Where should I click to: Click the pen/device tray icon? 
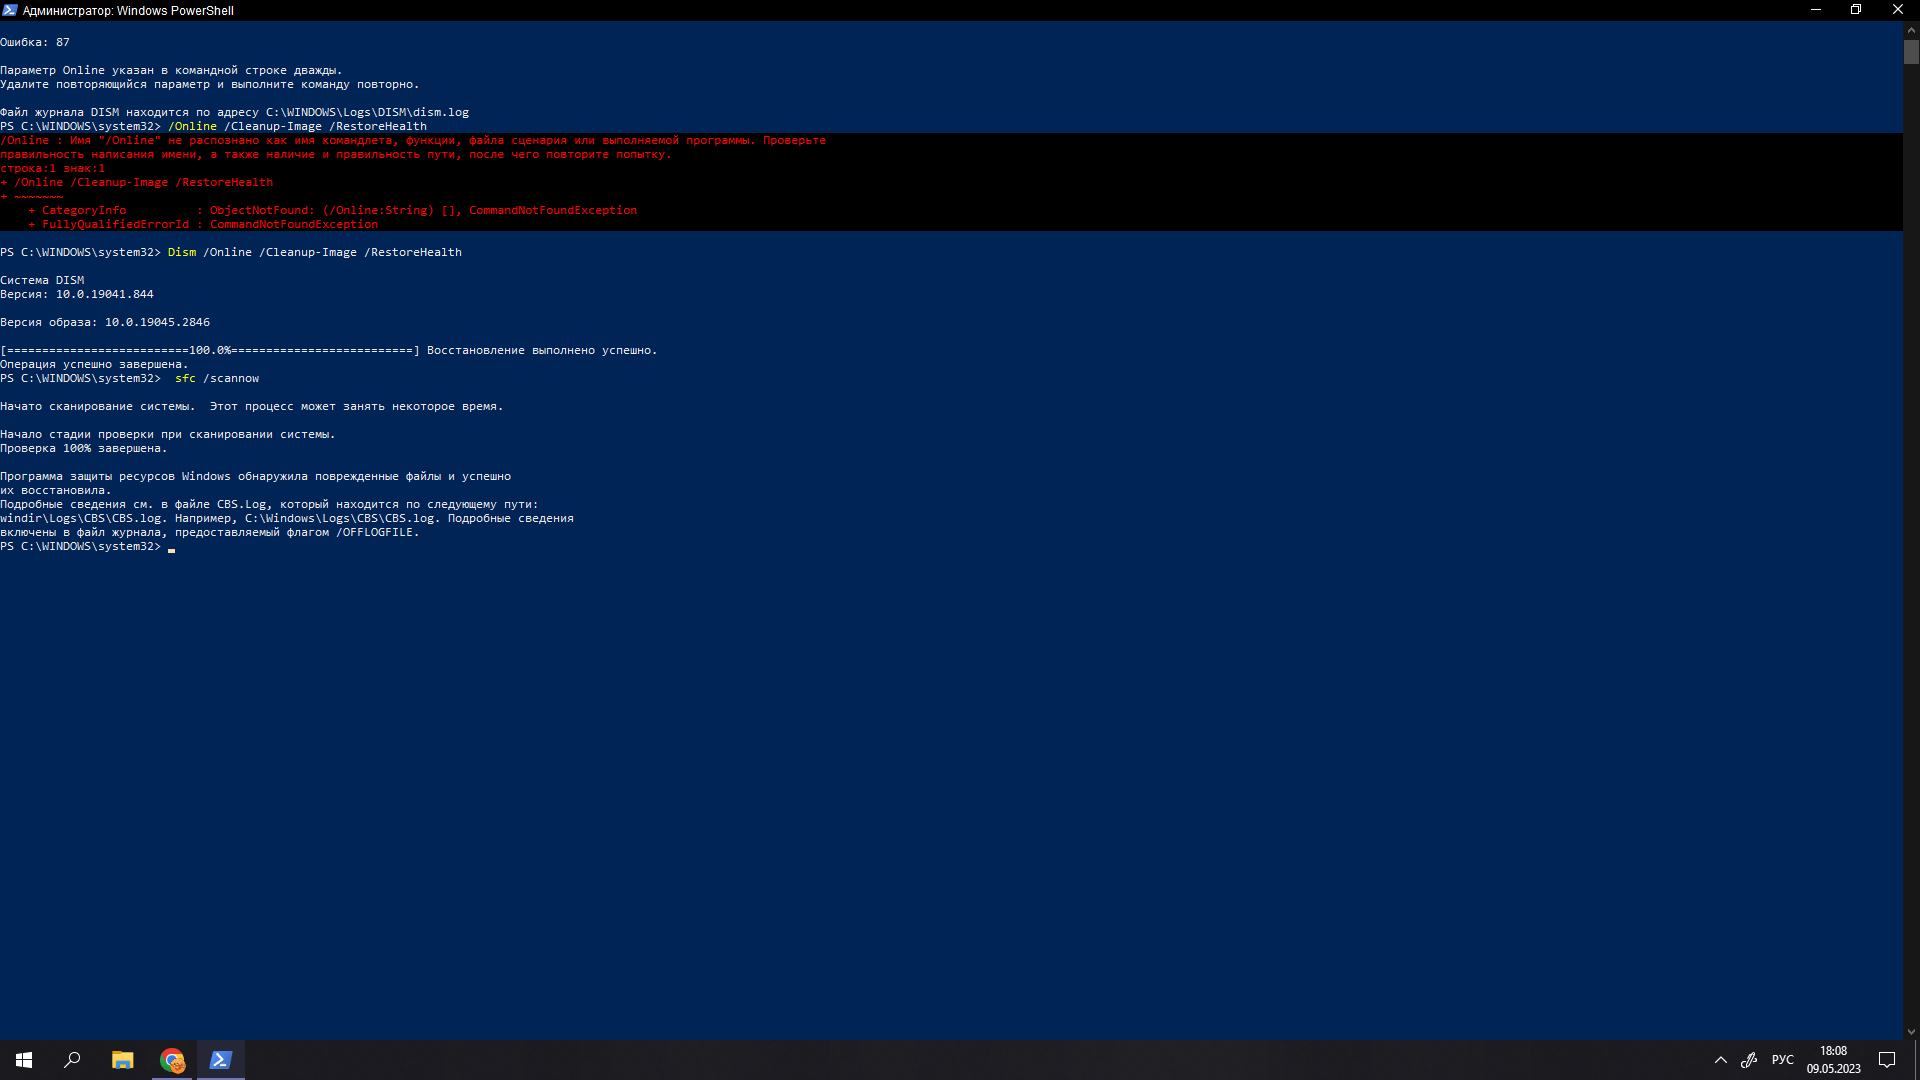1749,1060
